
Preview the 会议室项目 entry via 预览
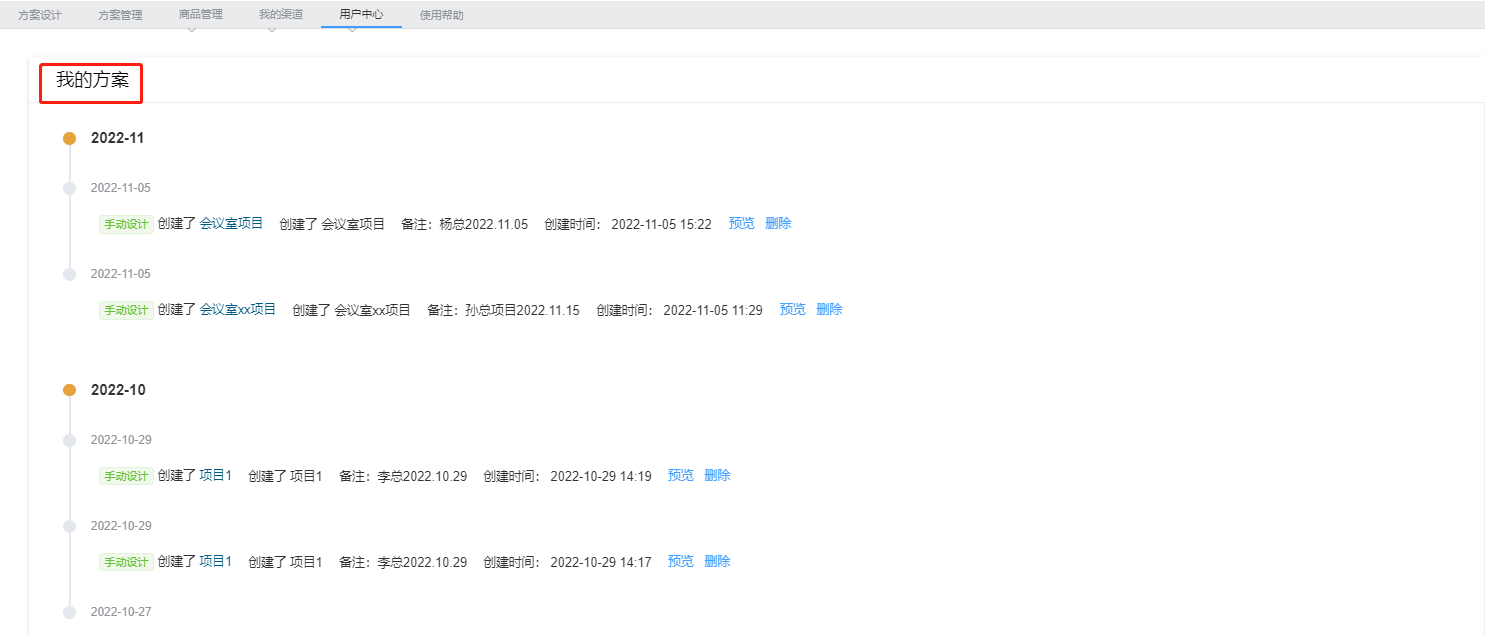(x=741, y=223)
